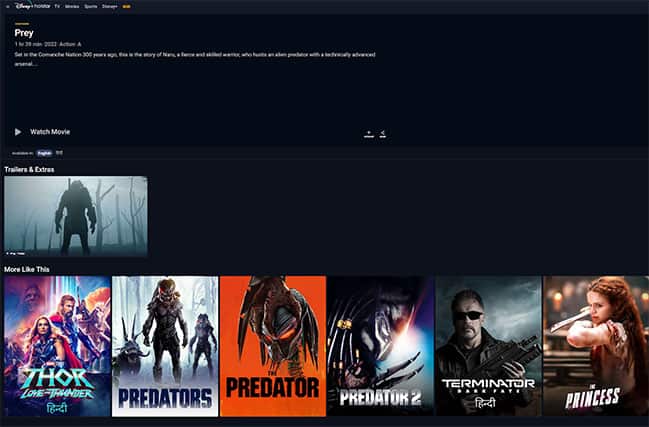Image resolution: width=649 pixels, height=427 pixels.
Task: Open The Predator orange poster
Action: (x=273, y=346)
